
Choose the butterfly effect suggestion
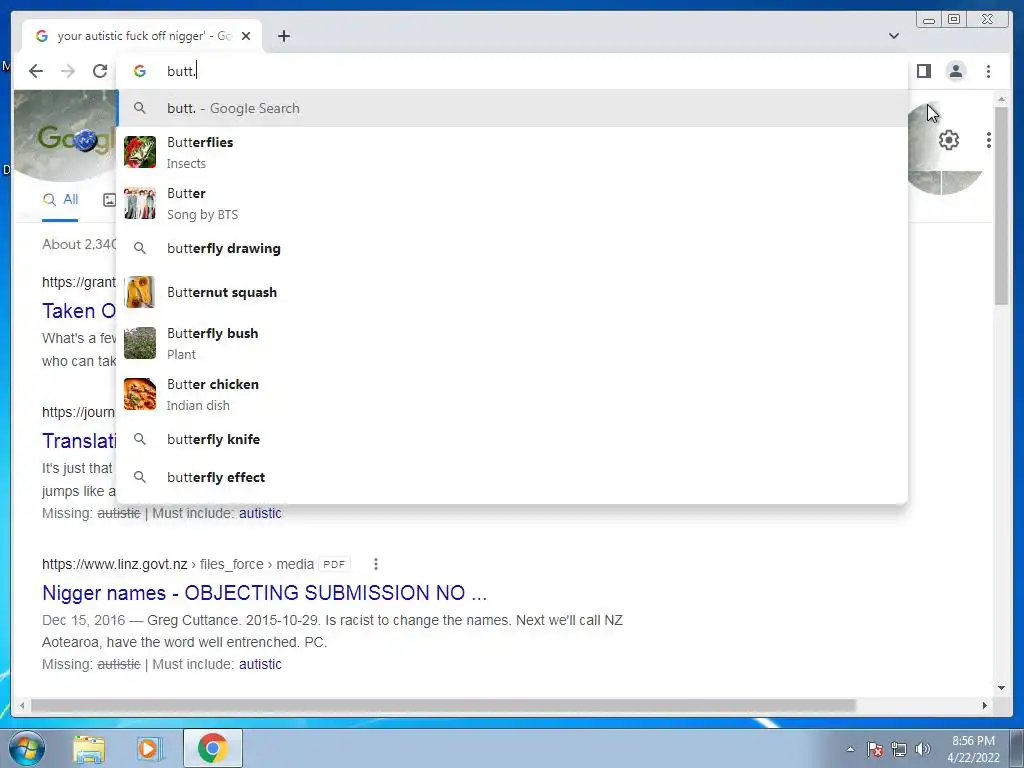click(512, 477)
